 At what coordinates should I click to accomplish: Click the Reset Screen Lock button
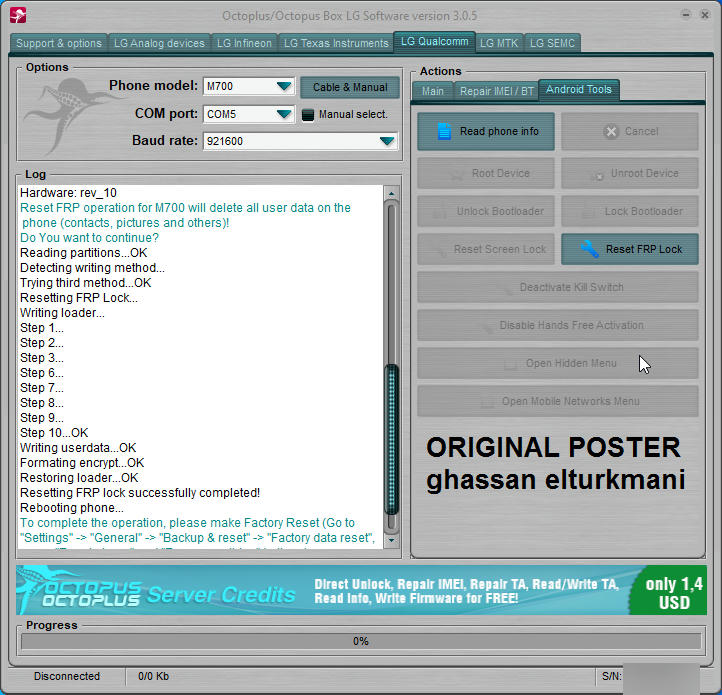(486, 249)
